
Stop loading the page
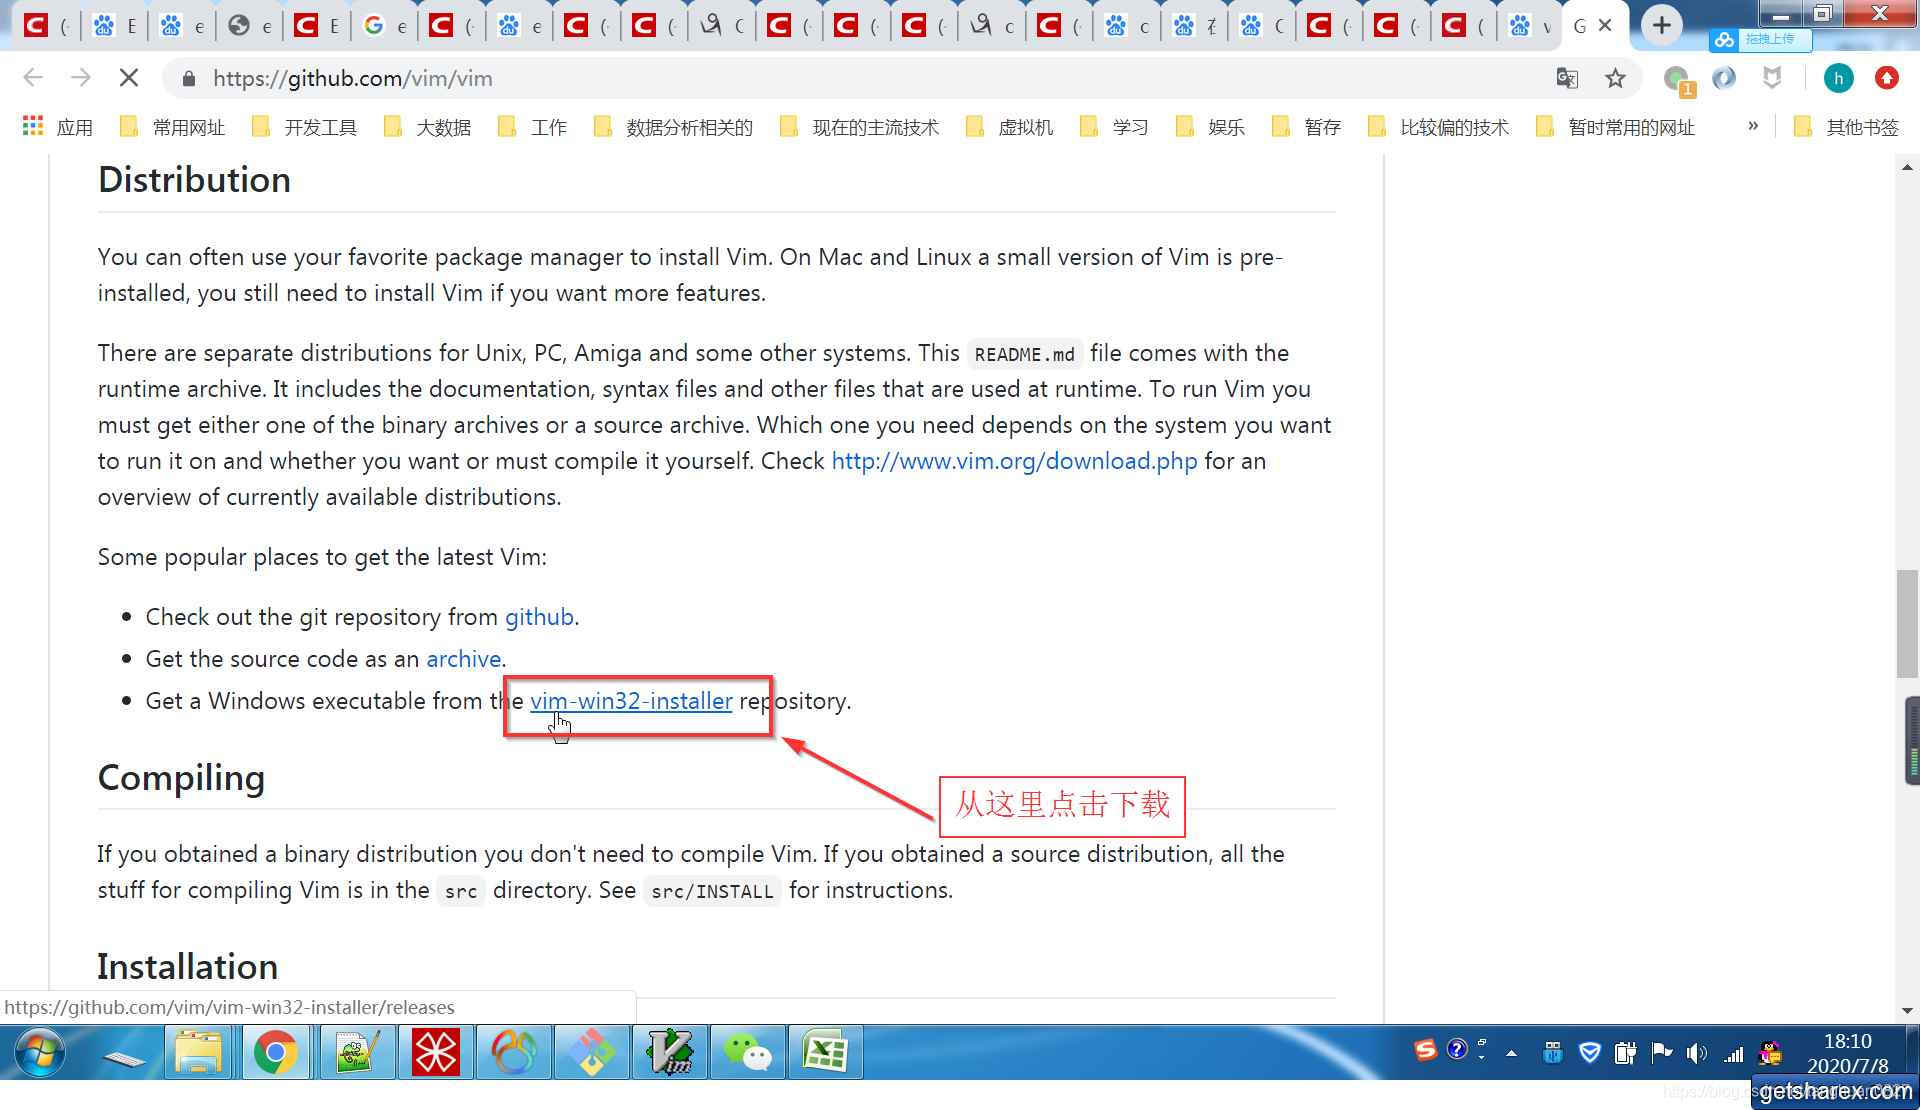[x=129, y=78]
